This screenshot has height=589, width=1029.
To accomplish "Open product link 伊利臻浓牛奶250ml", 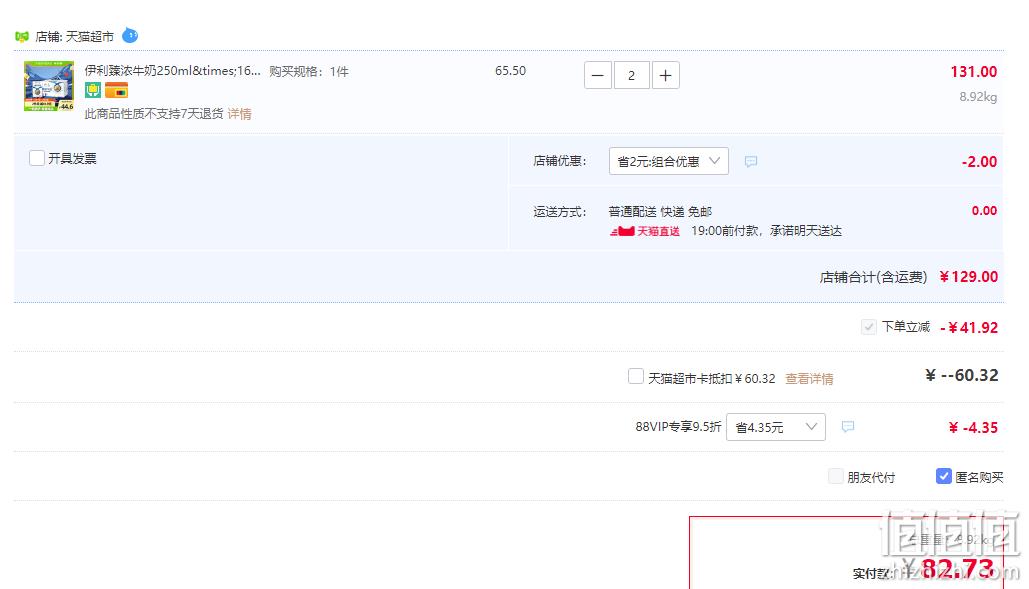I will (x=173, y=71).
